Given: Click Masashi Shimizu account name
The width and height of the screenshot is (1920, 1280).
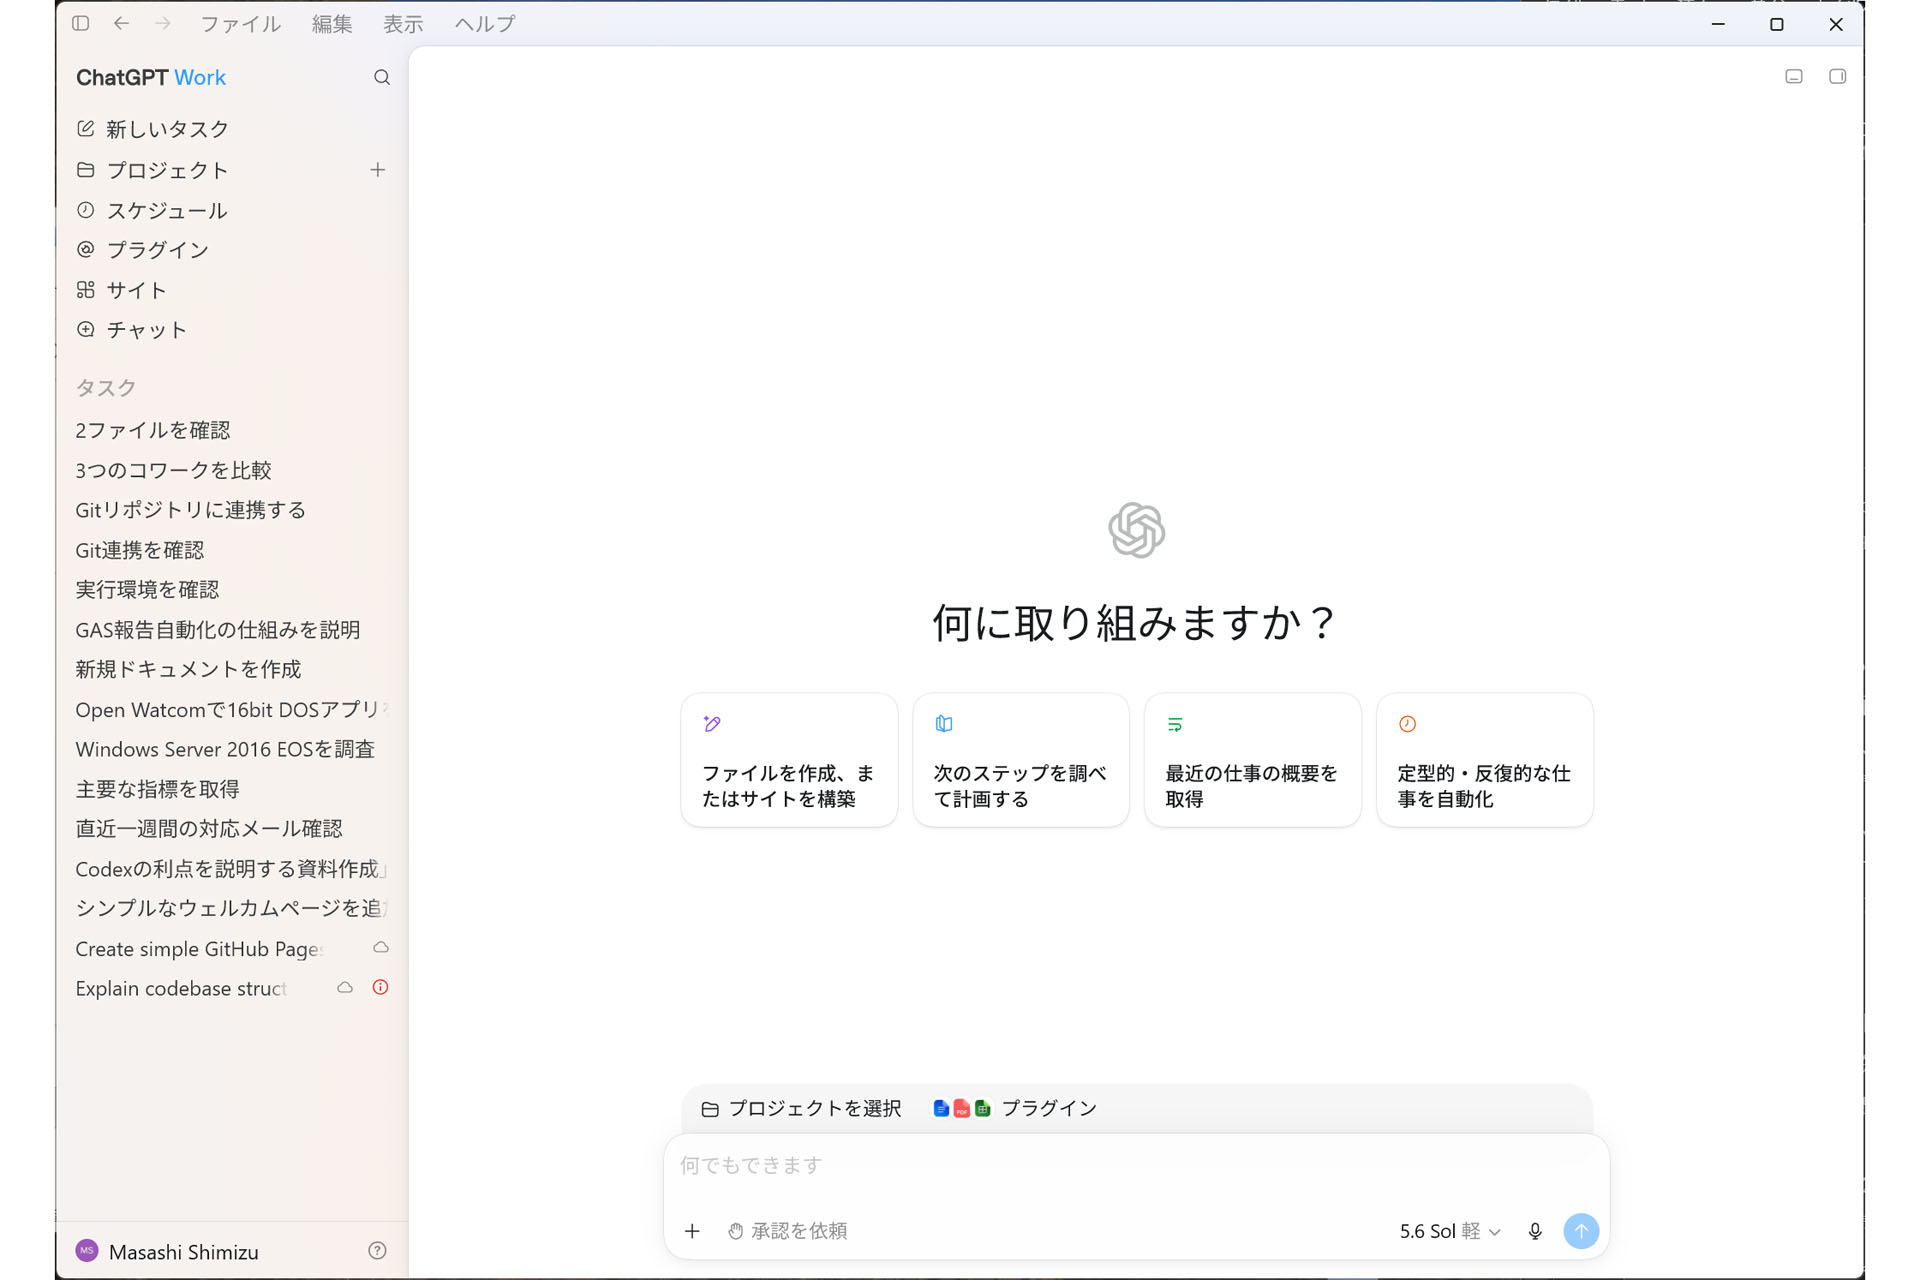Looking at the screenshot, I should pyautogui.click(x=184, y=1252).
